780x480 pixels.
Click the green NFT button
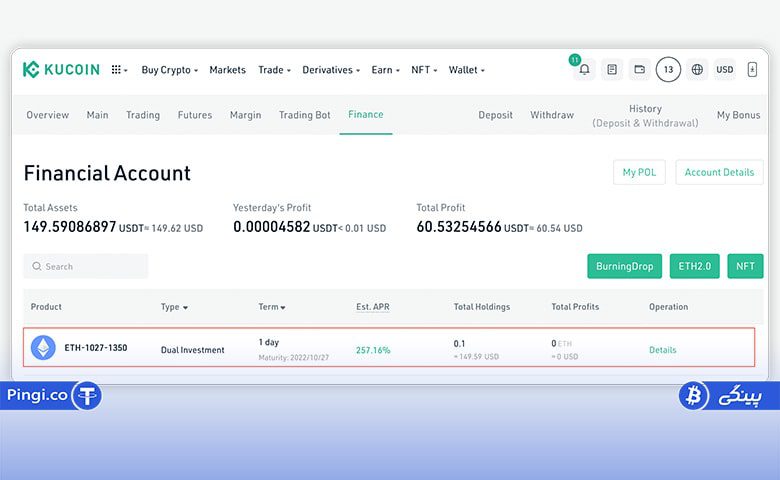pyautogui.click(x=745, y=266)
